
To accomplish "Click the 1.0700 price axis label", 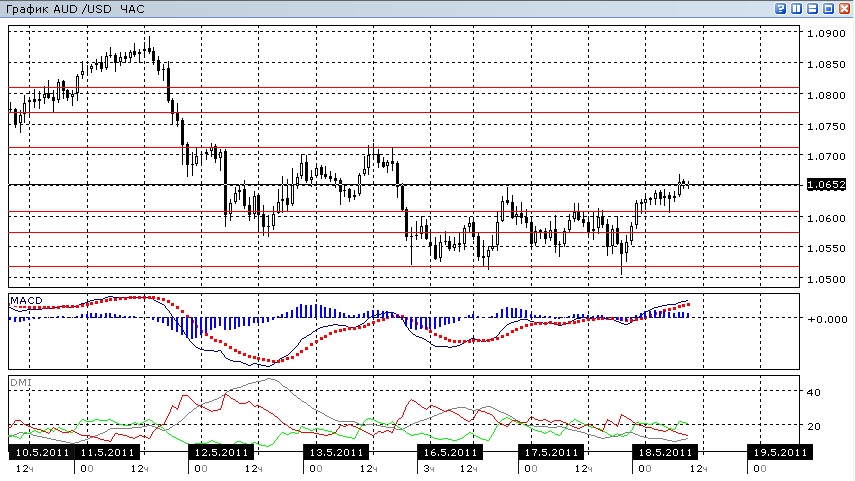I will 826,157.
